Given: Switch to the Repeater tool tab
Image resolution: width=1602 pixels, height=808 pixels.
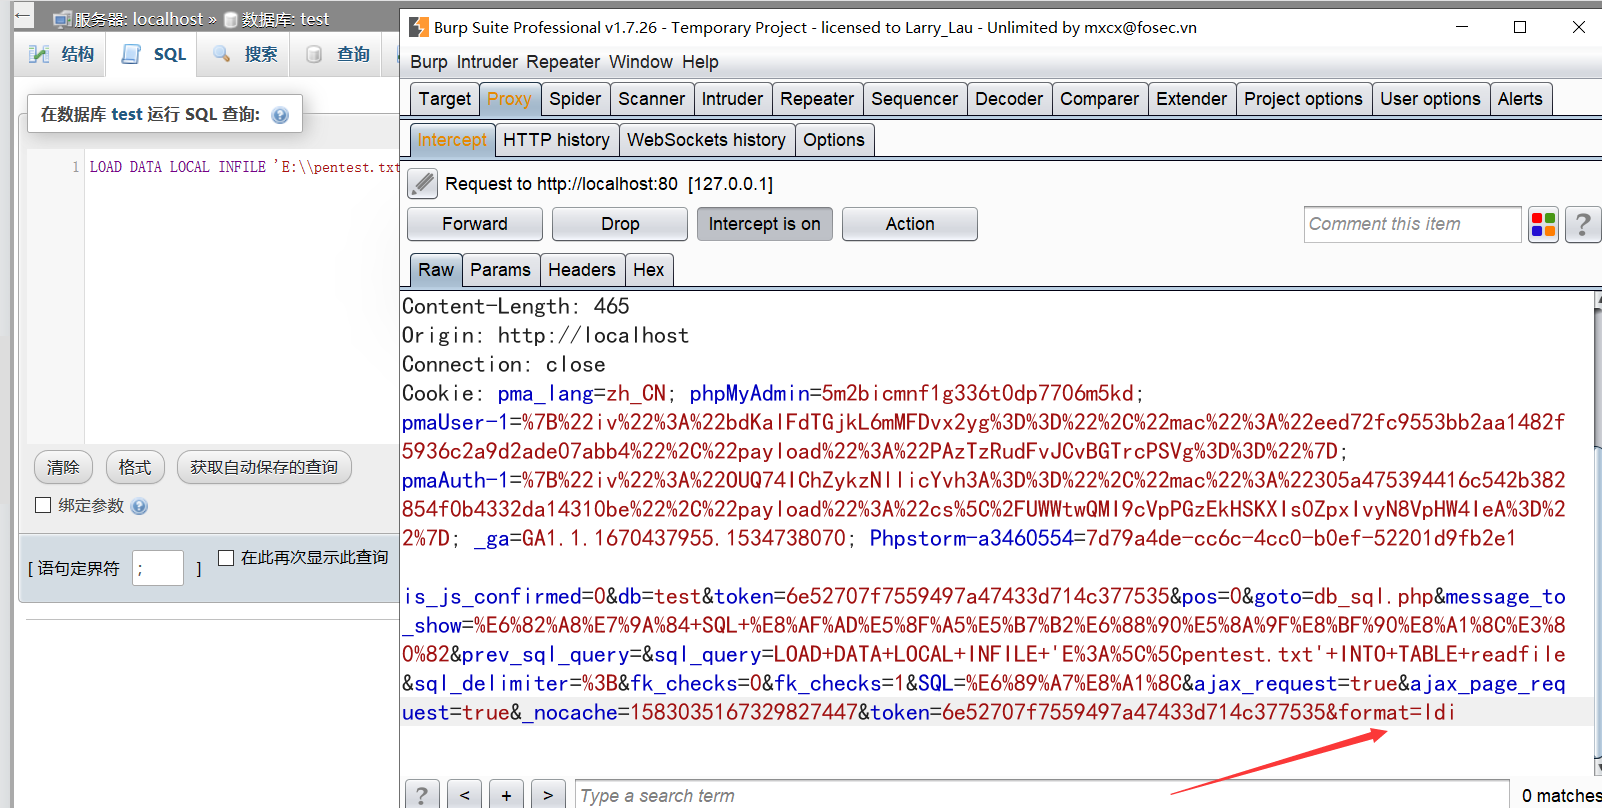Looking at the screenshot, I should 817,99.
